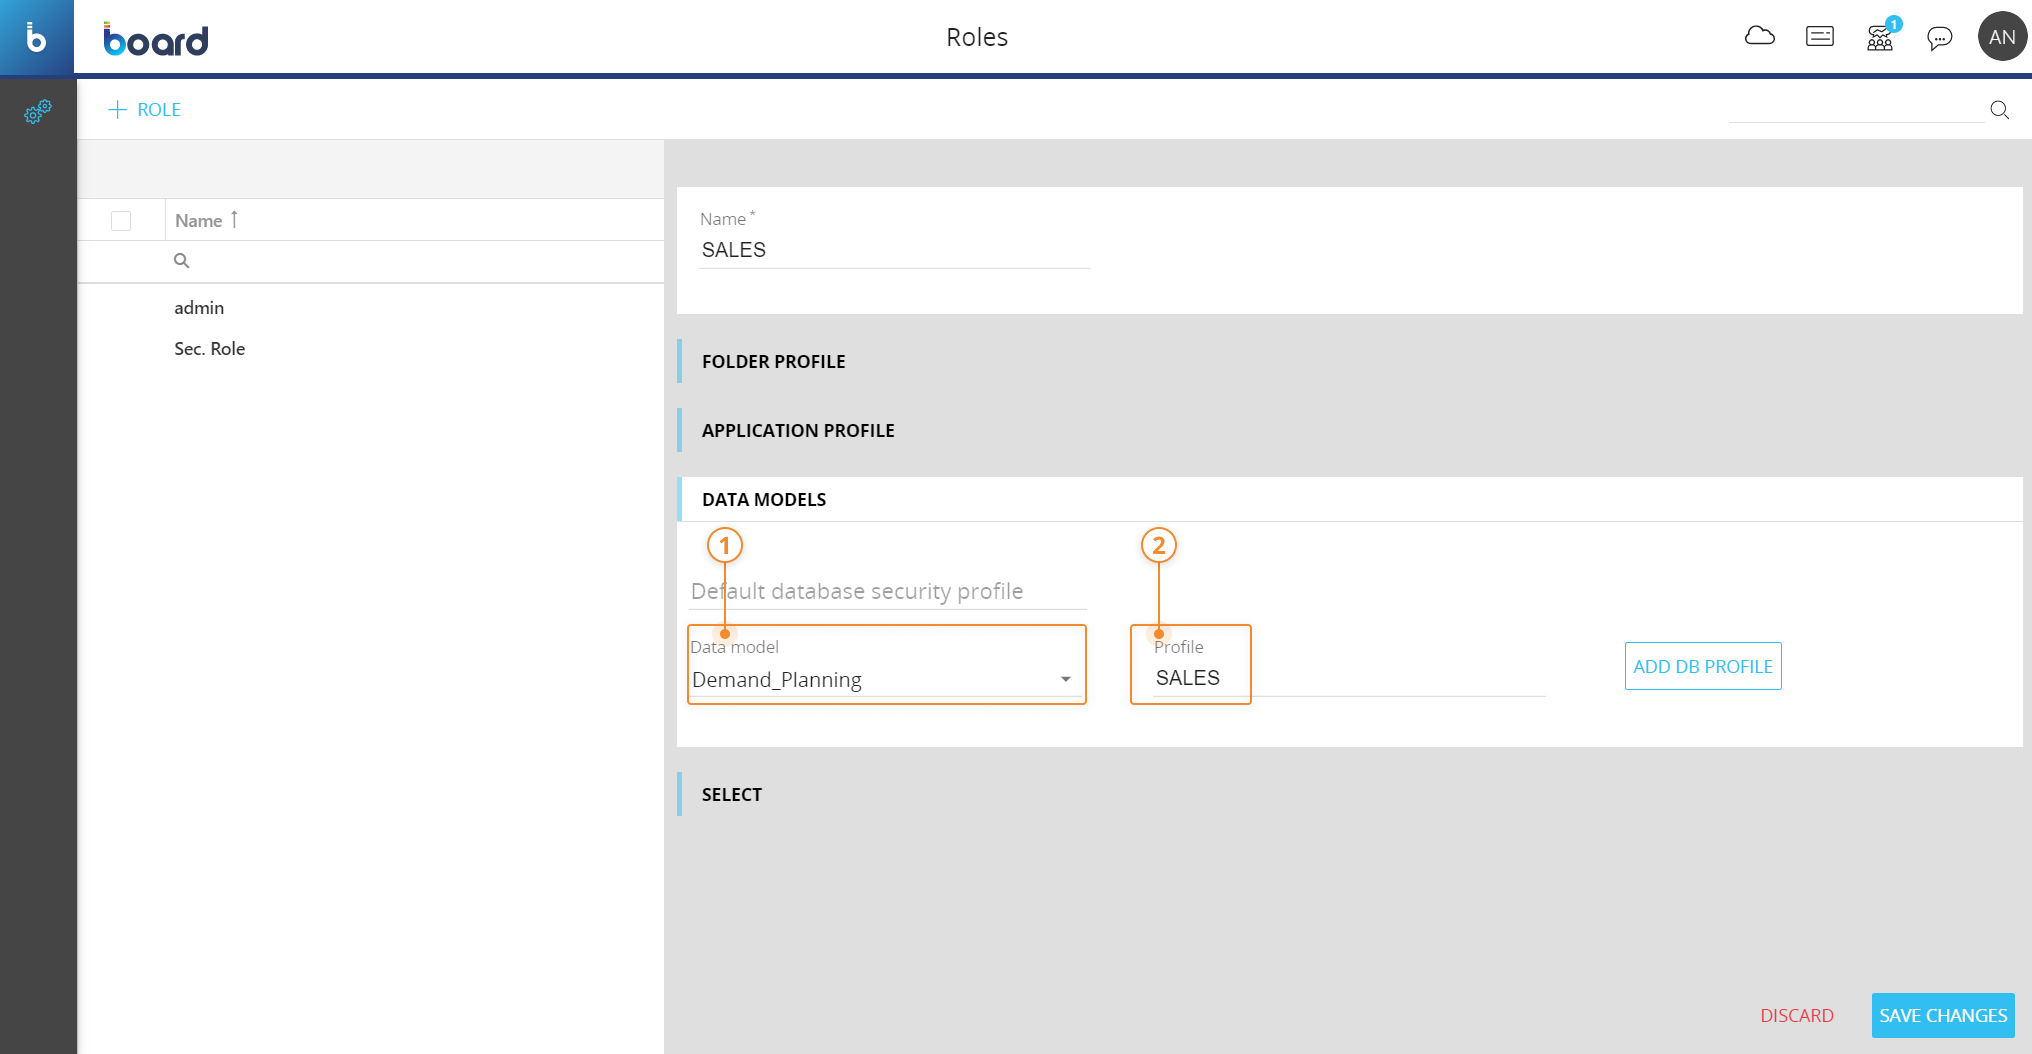
Task: Click the Board home logo icon
Action: [x=36, y=37]
